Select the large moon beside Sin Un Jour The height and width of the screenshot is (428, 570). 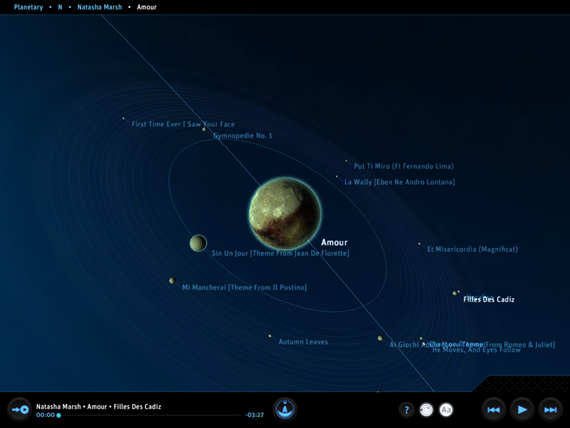click(x=198, y=243)
